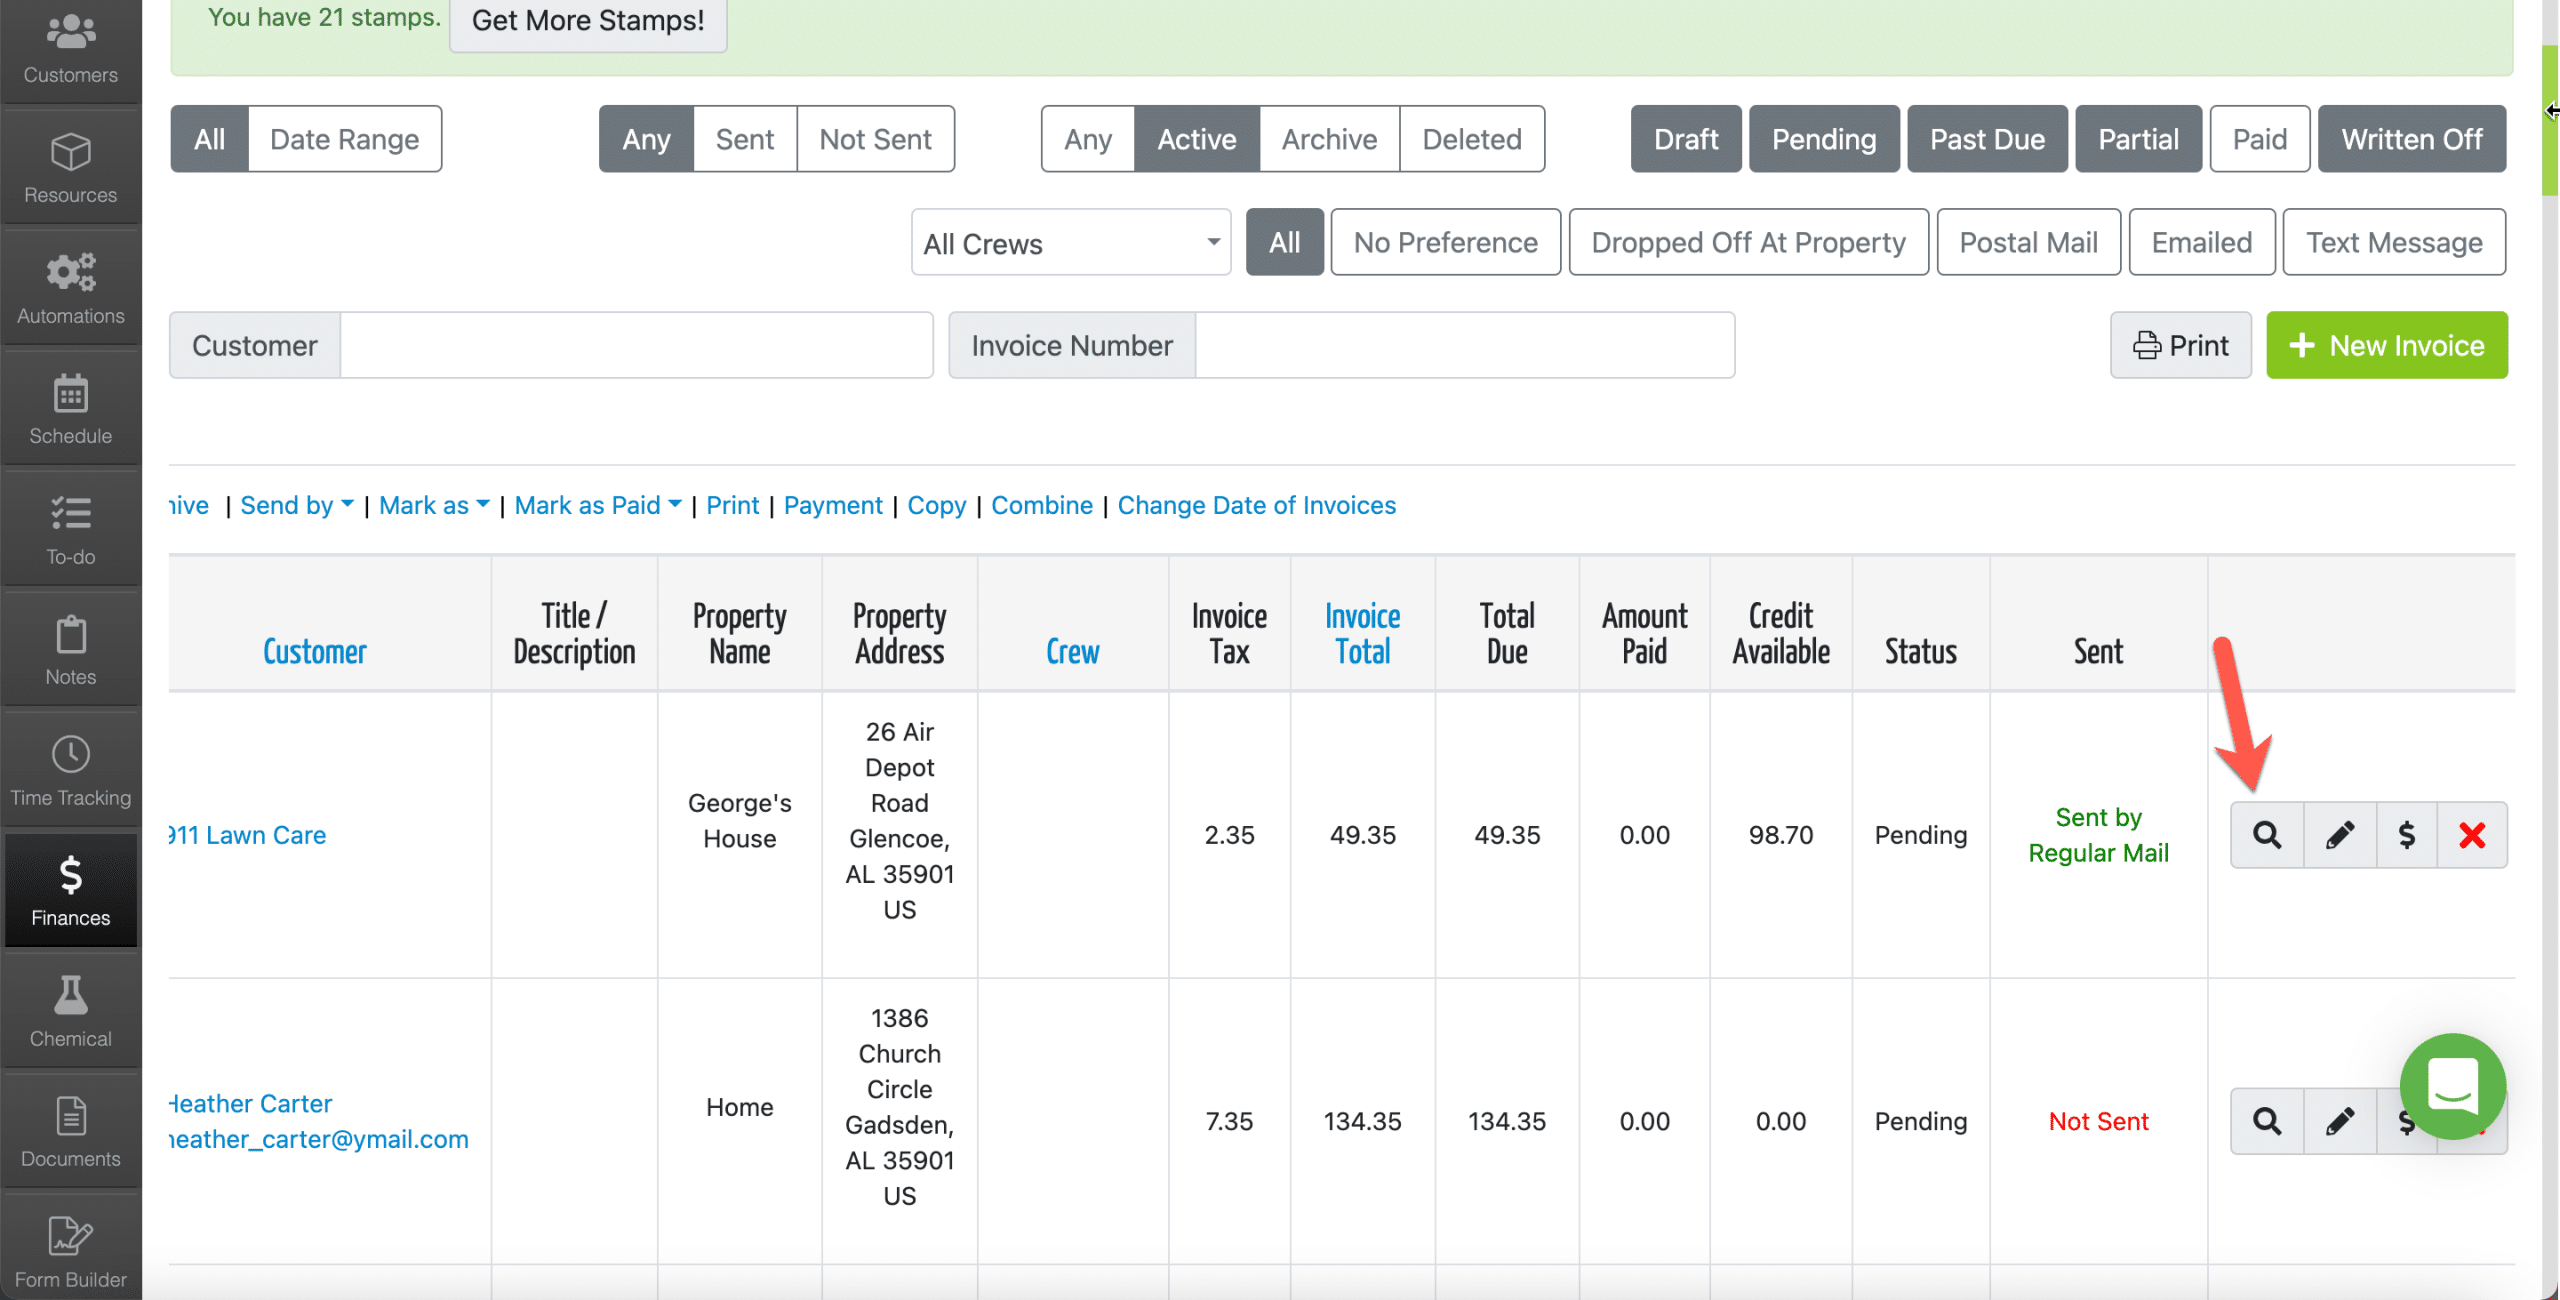Open the chat support bubble

2452,1086
